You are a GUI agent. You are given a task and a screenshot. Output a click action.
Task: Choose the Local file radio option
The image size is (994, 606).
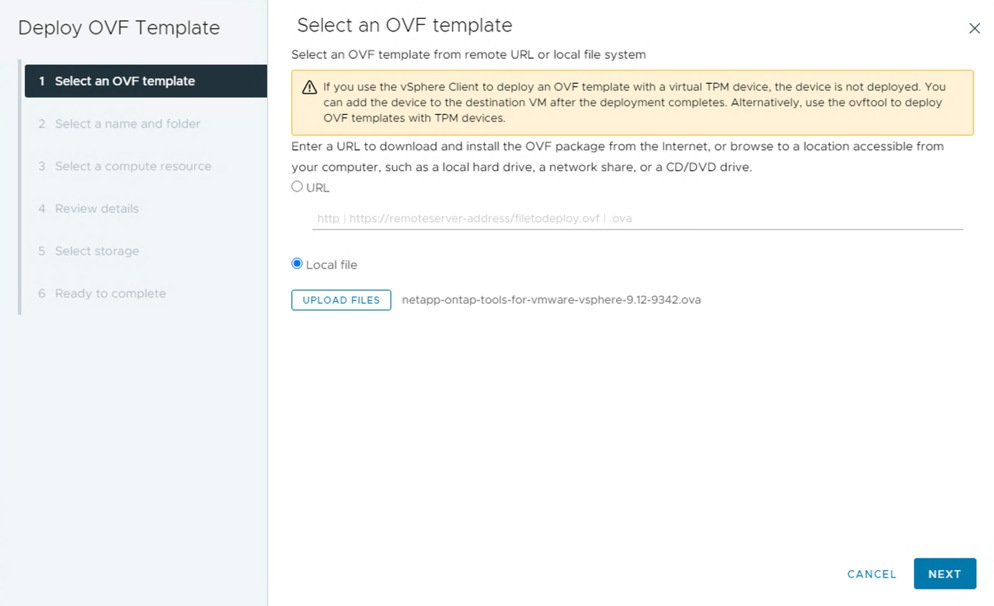[x=297, y=264]
